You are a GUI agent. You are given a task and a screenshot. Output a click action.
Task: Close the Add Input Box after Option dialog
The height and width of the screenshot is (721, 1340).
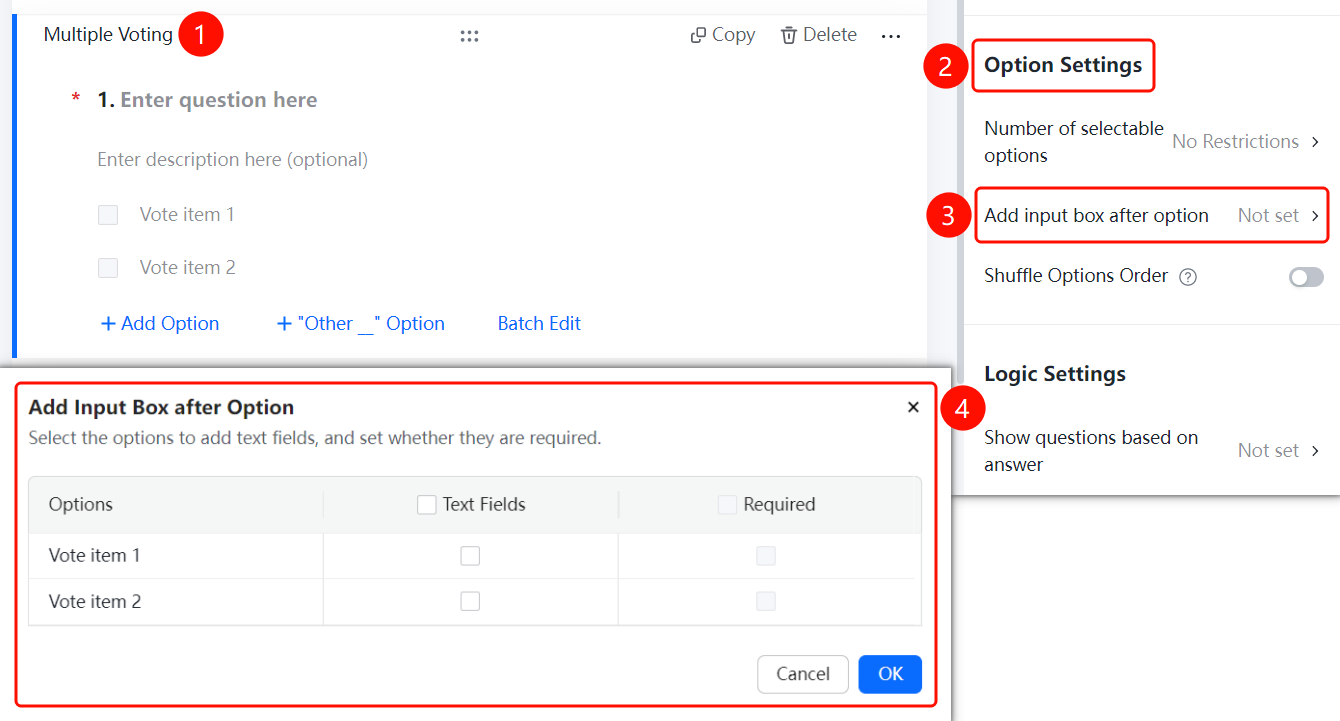(913, 407)
